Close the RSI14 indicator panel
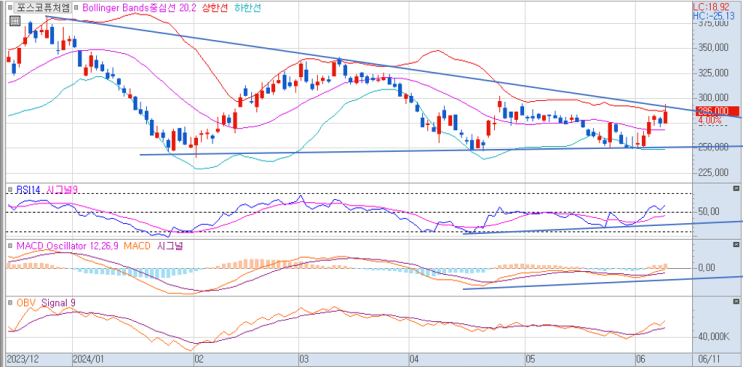Screen dimensions: 743x367 735,189
